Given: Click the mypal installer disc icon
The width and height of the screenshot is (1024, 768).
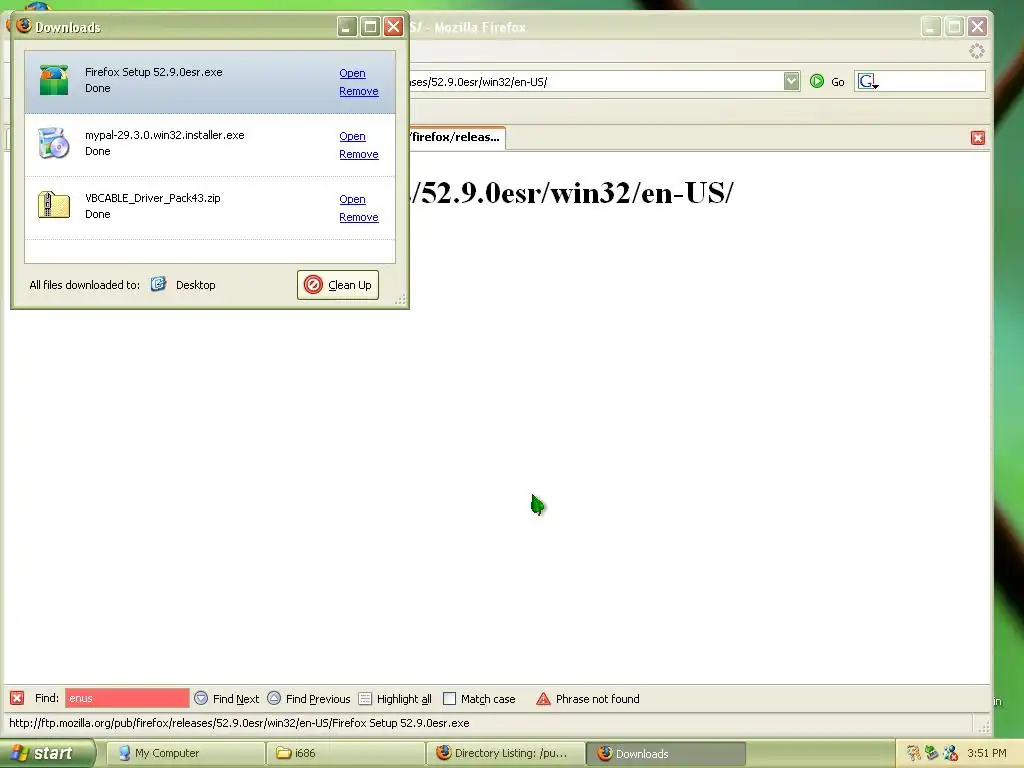Looking at the screenshot, I should tap(54, 144).
